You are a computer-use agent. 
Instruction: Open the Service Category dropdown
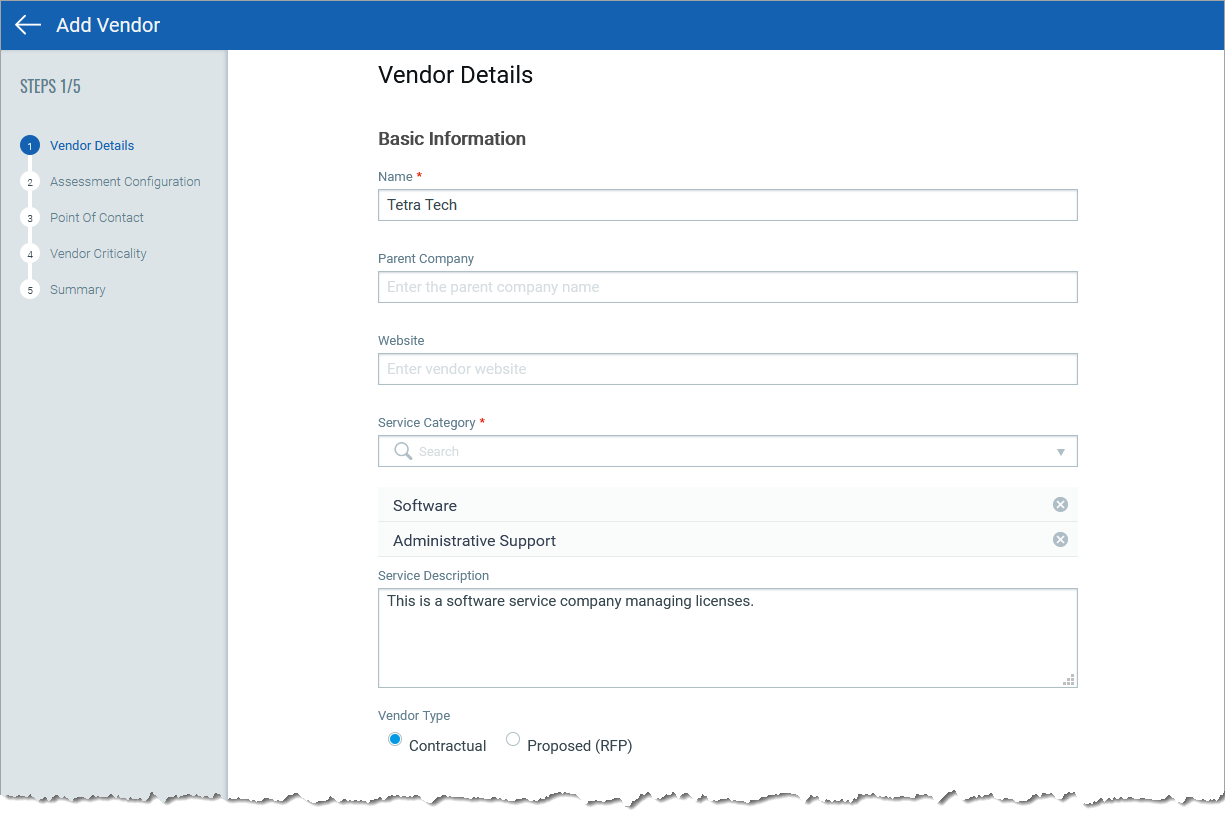(1060, 451)
